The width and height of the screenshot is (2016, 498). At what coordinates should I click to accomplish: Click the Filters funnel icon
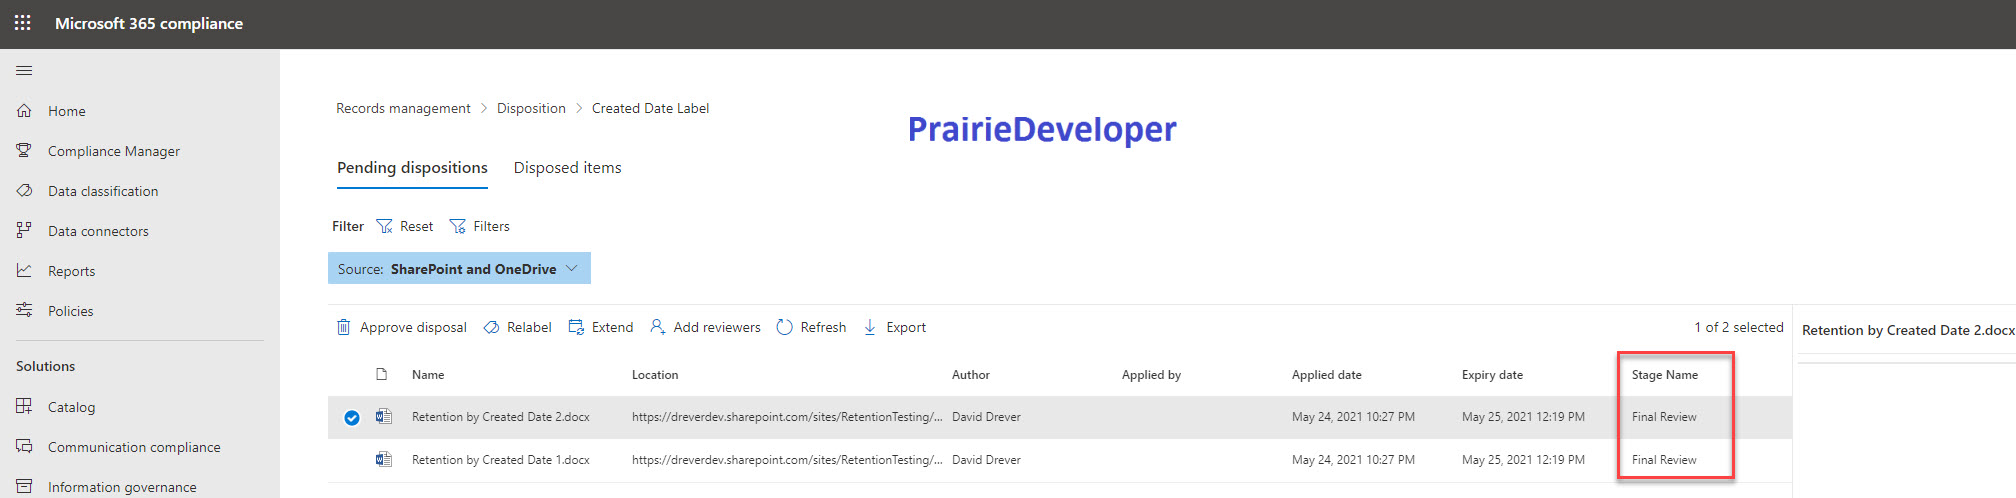[458, 226]
